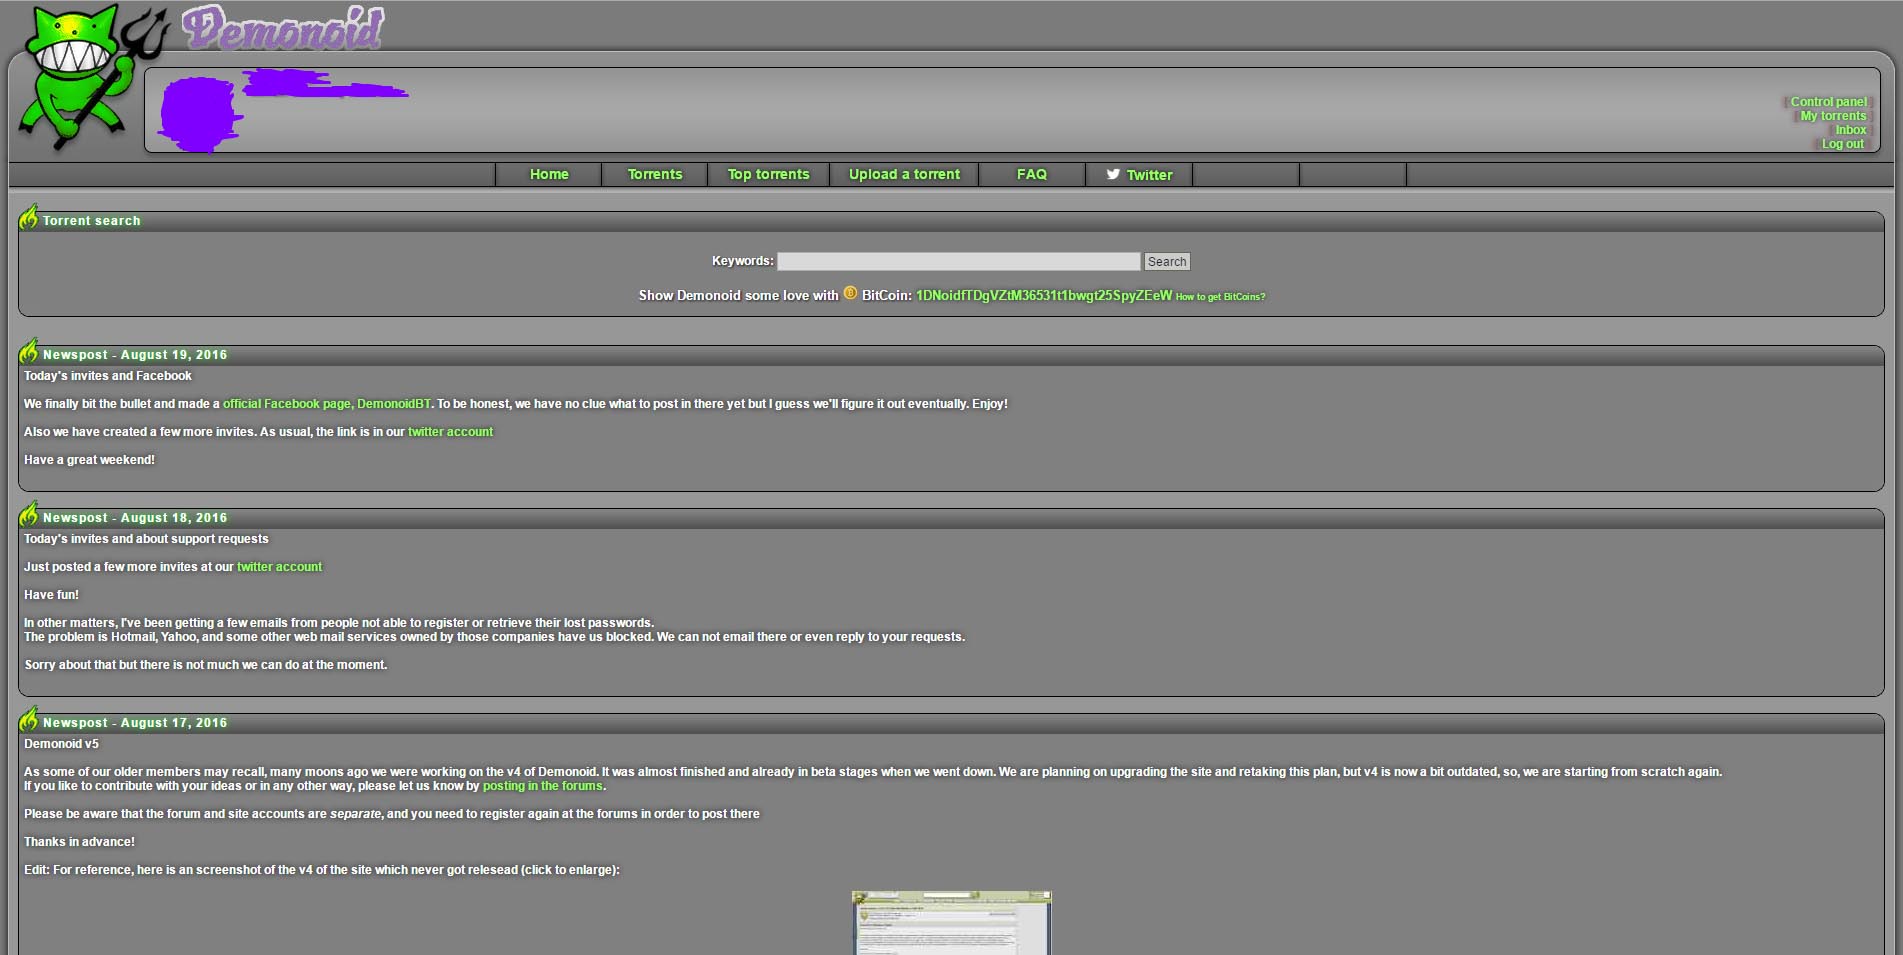
Task: Open the Home navigation tab
Action: click(x=549, y=174)
